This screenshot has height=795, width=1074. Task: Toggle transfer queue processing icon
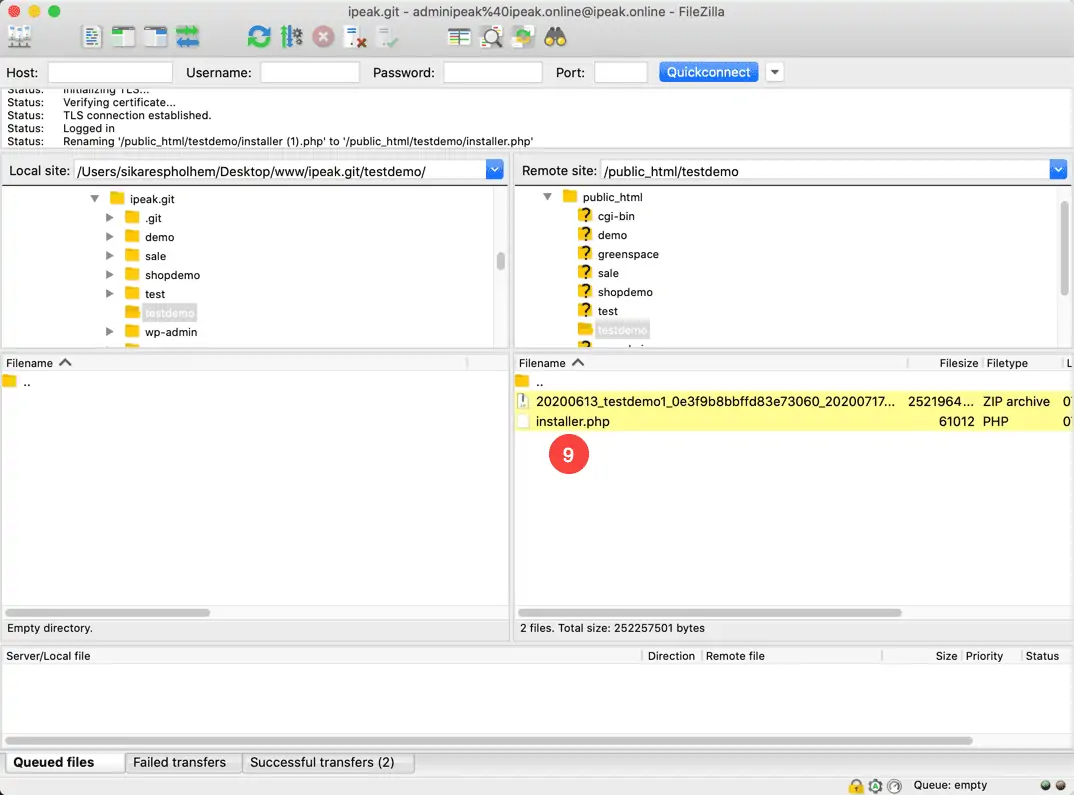coord(291,37)
